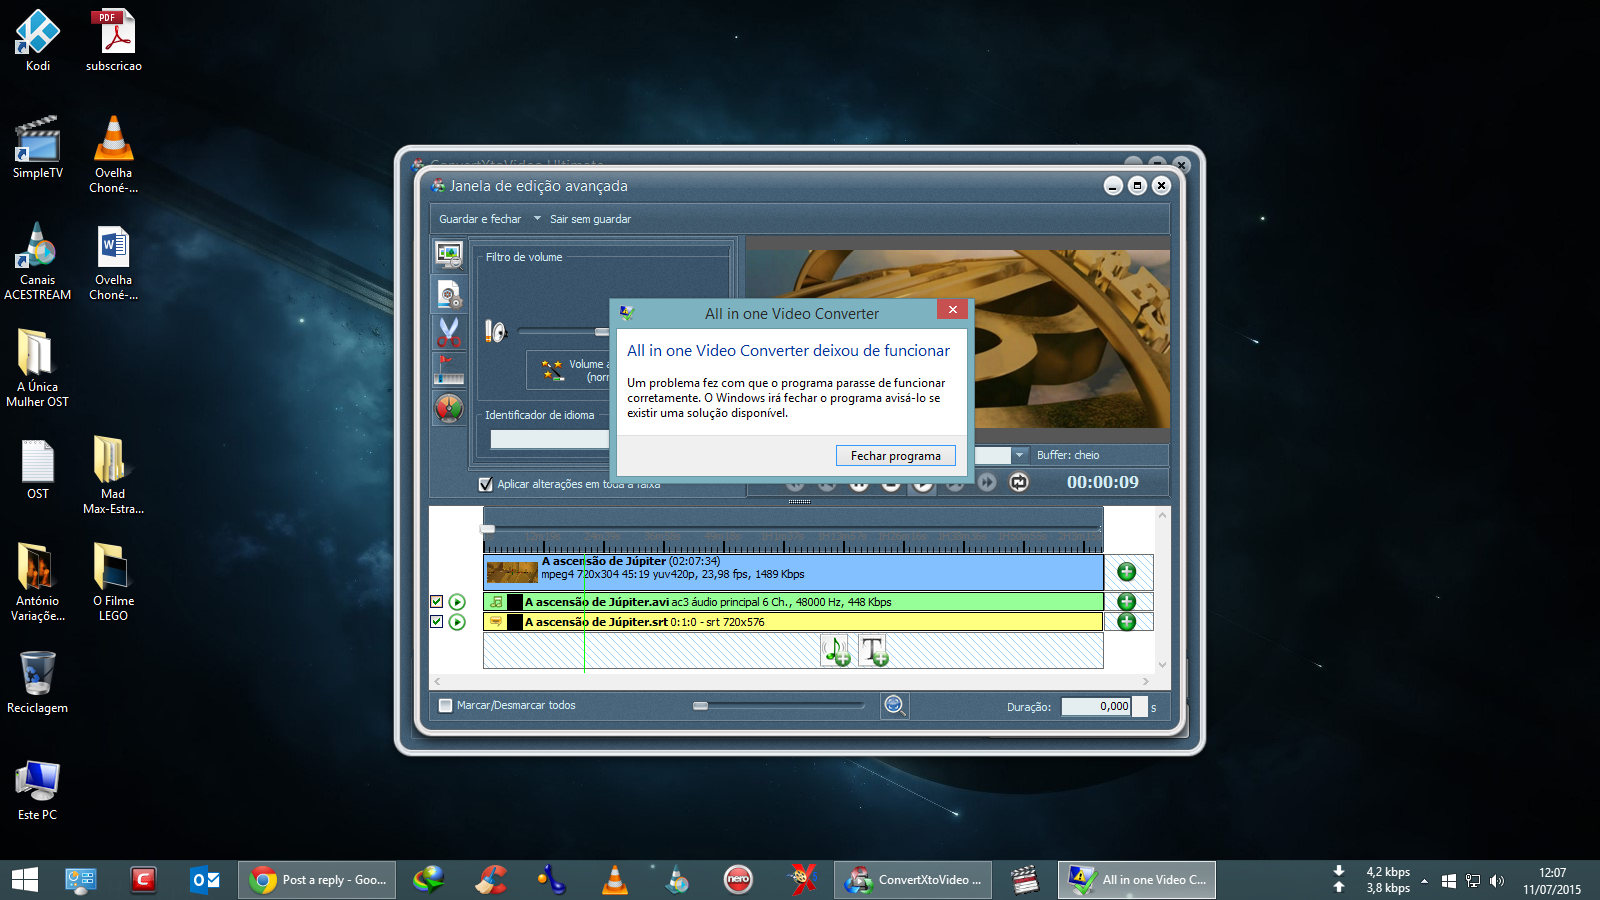The image size is (1600, 900).
Task: Click Guardar e fechar menu item
Action: pyautogui.click(x=480, y=219)
